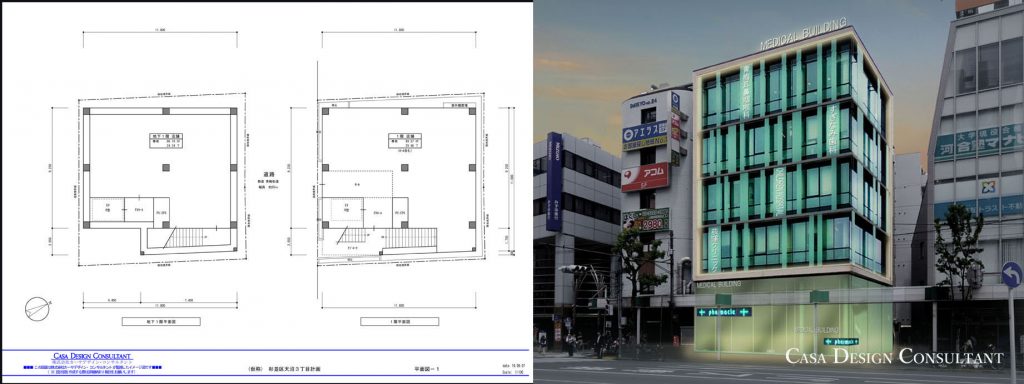Click the staircase symbol in first floor plan
The width and height of the screenshot is (1024, 384).
(x=388, y=238)
